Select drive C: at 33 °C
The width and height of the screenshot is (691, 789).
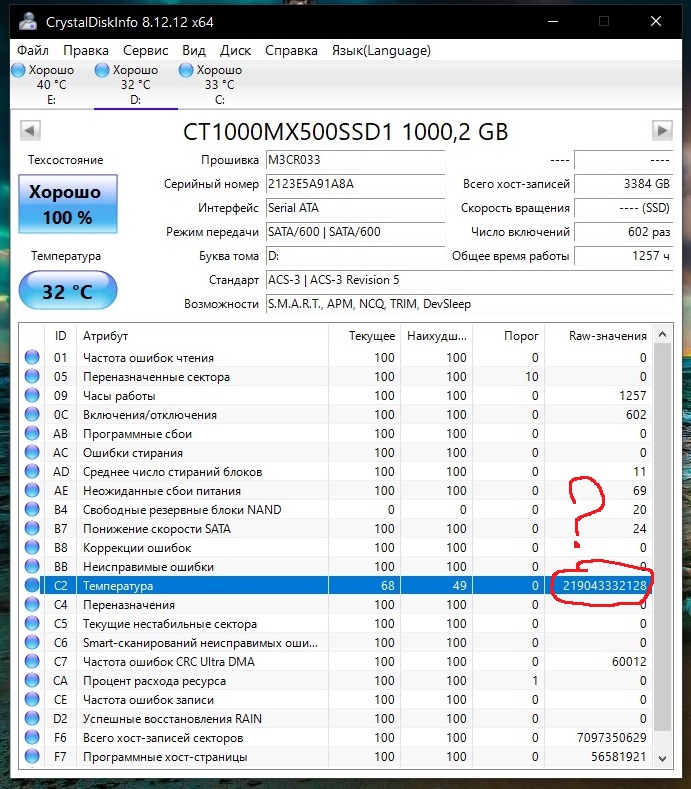[219, 85]
